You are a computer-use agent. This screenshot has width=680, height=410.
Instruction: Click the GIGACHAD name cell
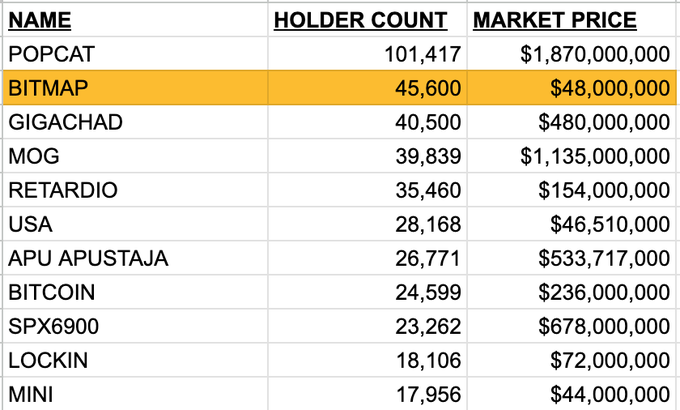65,122
